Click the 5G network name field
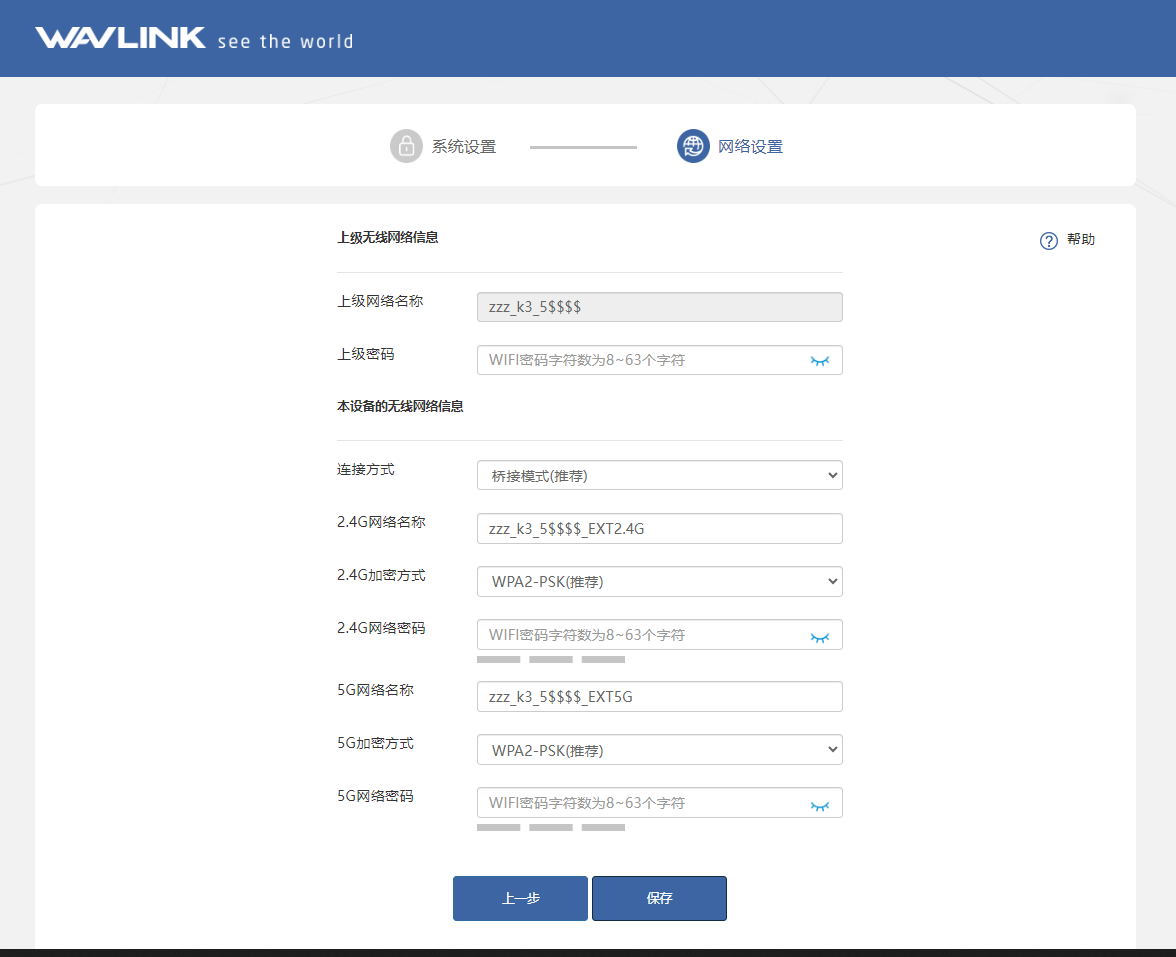Viewport: 1176px width, 957px height. pos(659,697)
